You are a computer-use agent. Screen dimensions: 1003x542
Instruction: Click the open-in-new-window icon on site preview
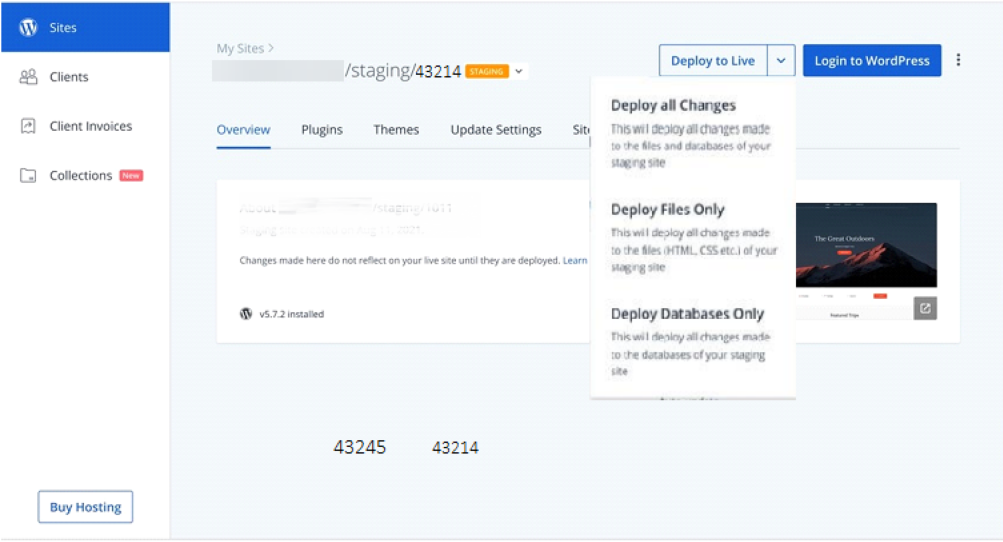point(925,309)
